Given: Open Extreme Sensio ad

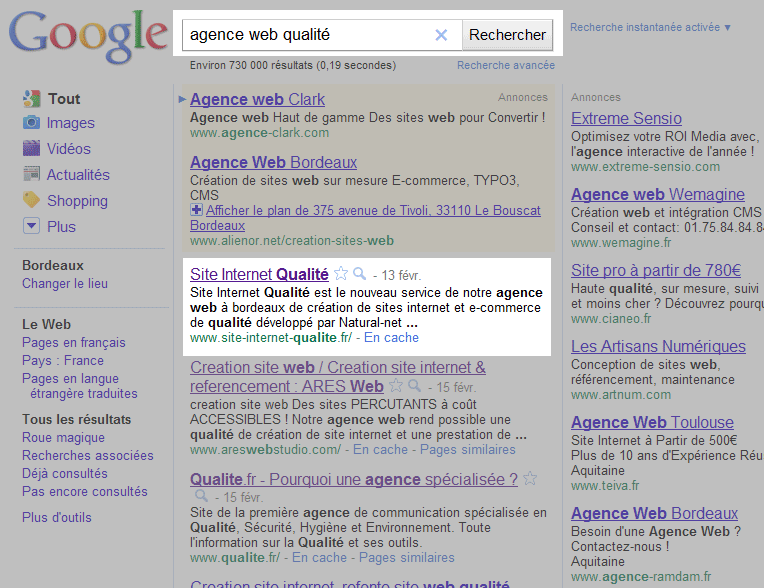Looking at the screenshot, I should tap(626, 118).
